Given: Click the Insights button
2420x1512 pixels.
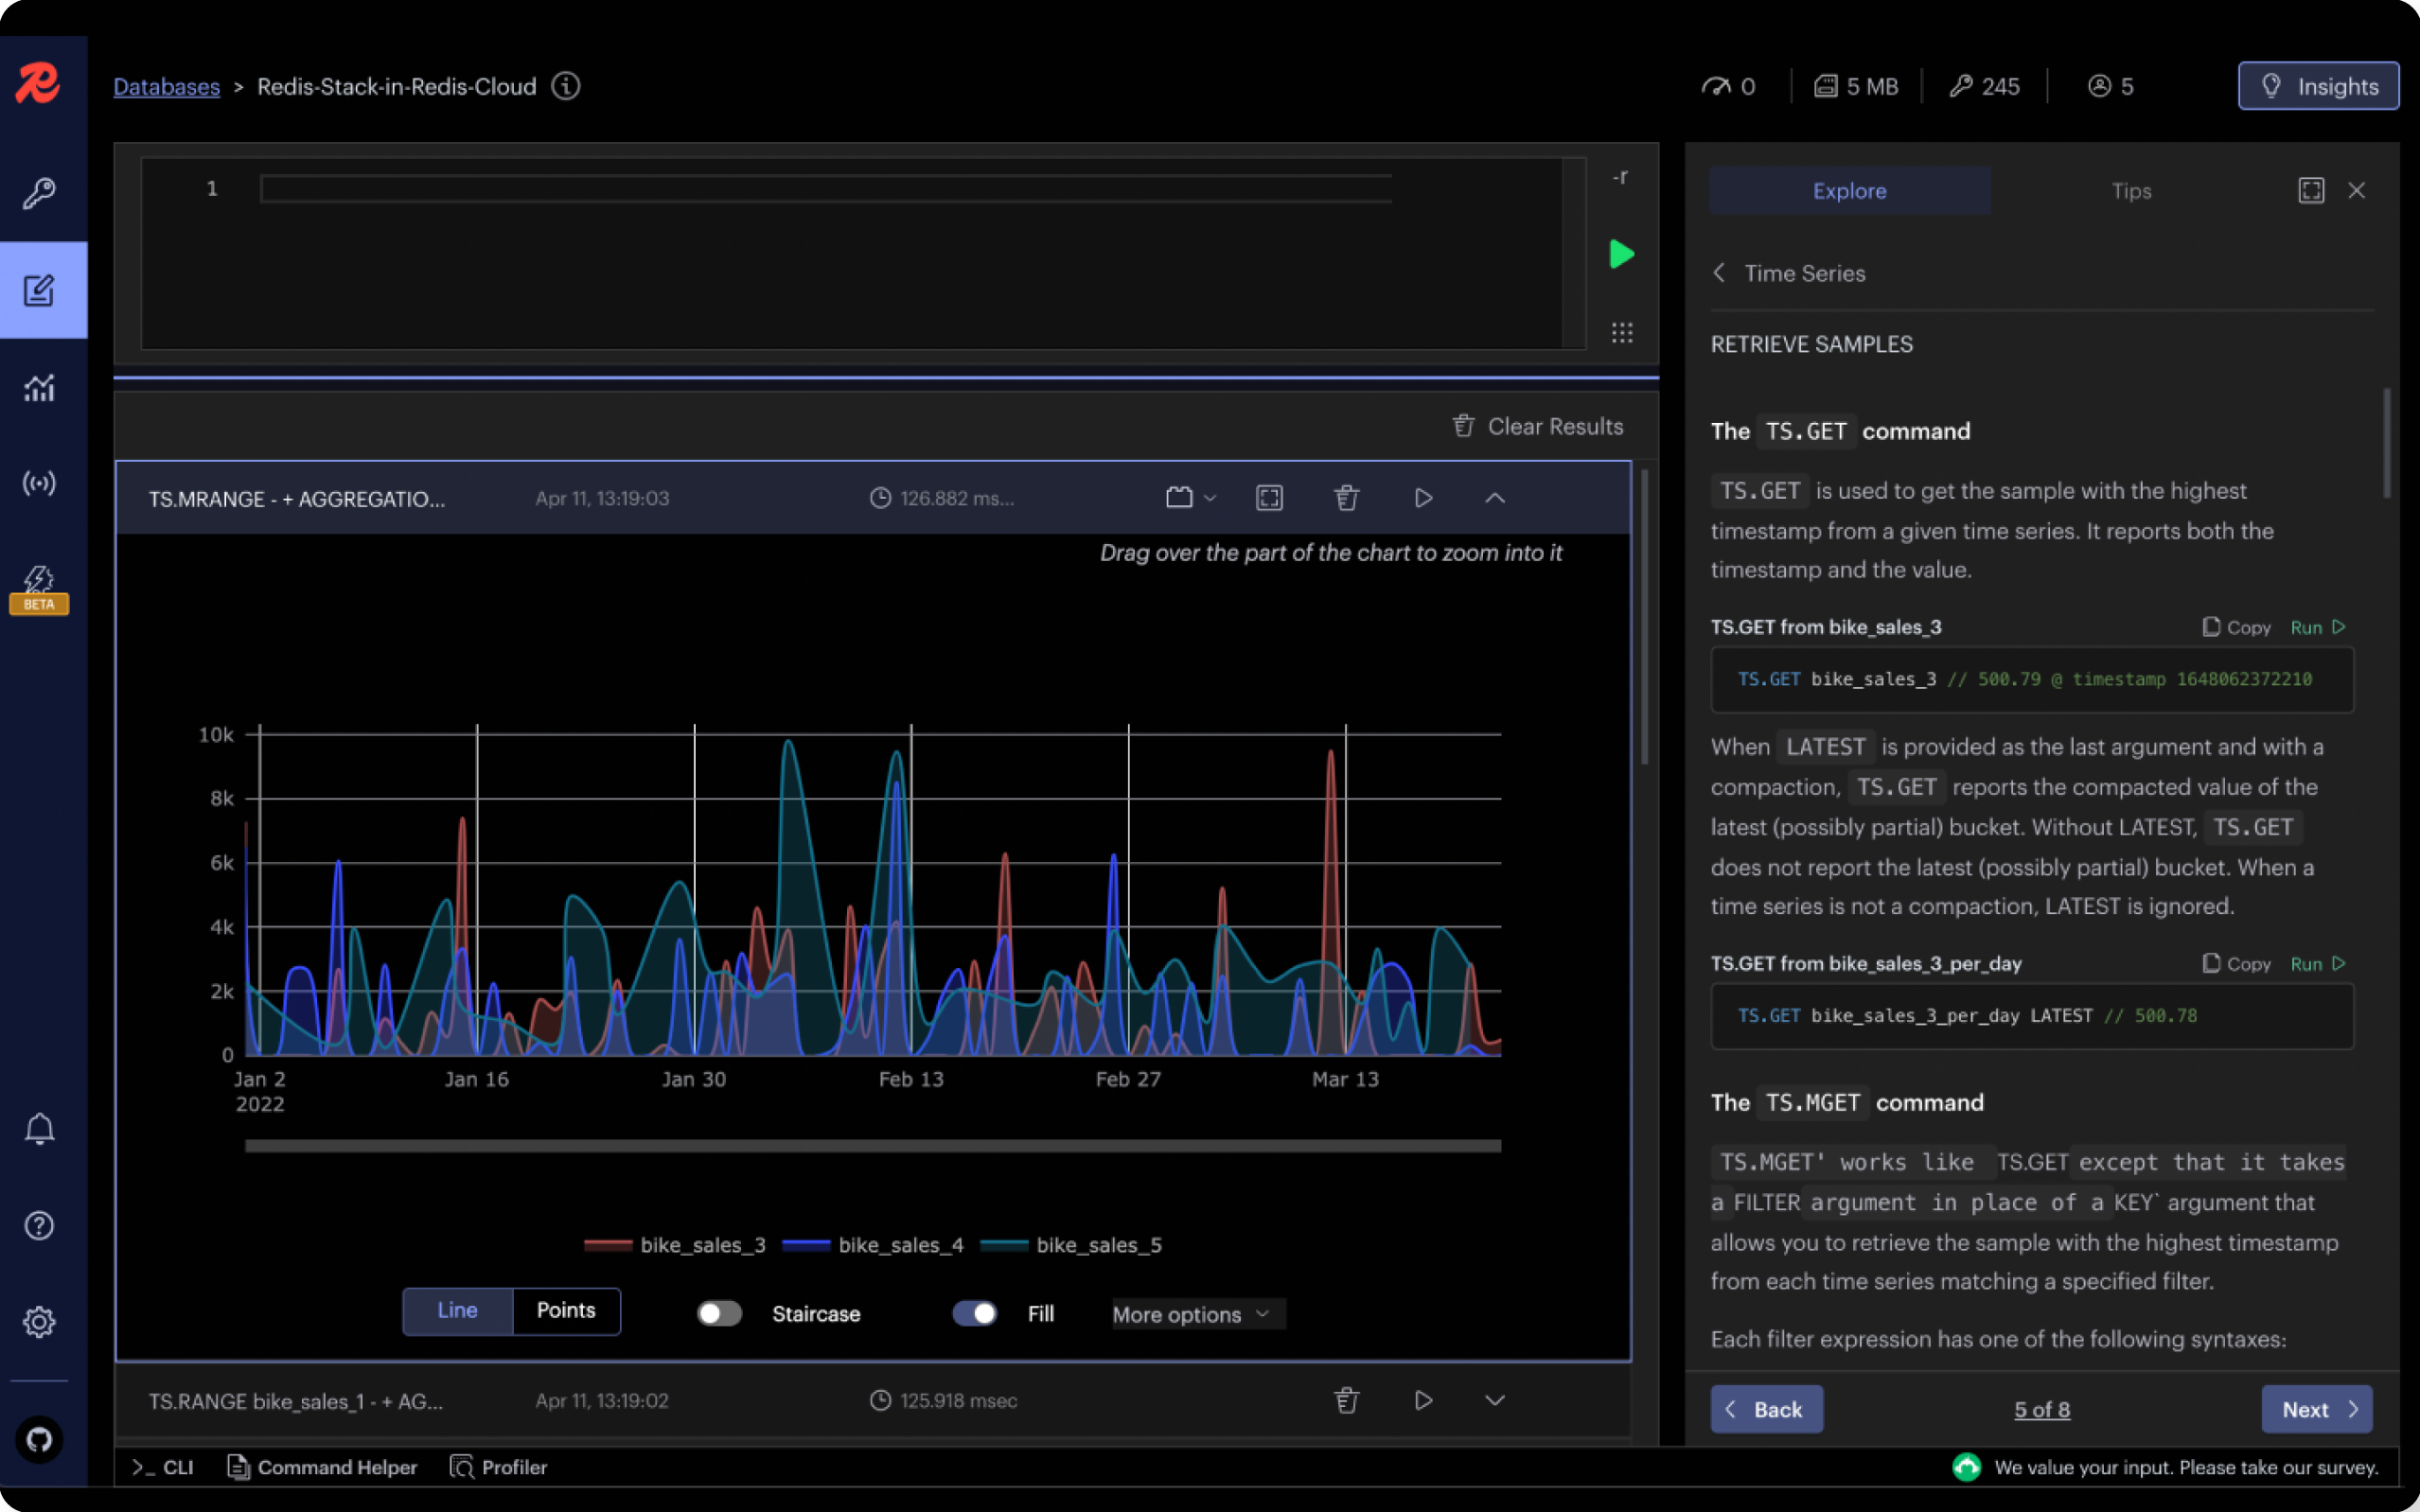Looking at the screenshot, I should pos(2317,86).
